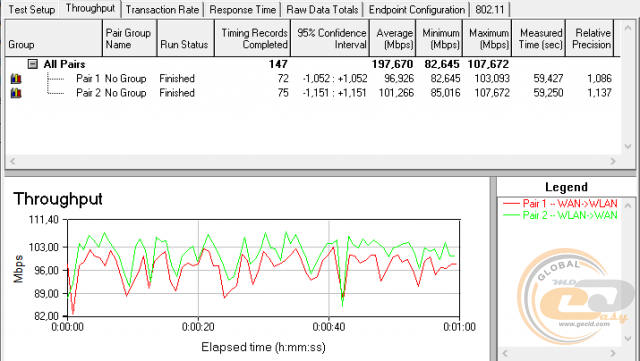Sort by the Group column header

coord(53,38)
